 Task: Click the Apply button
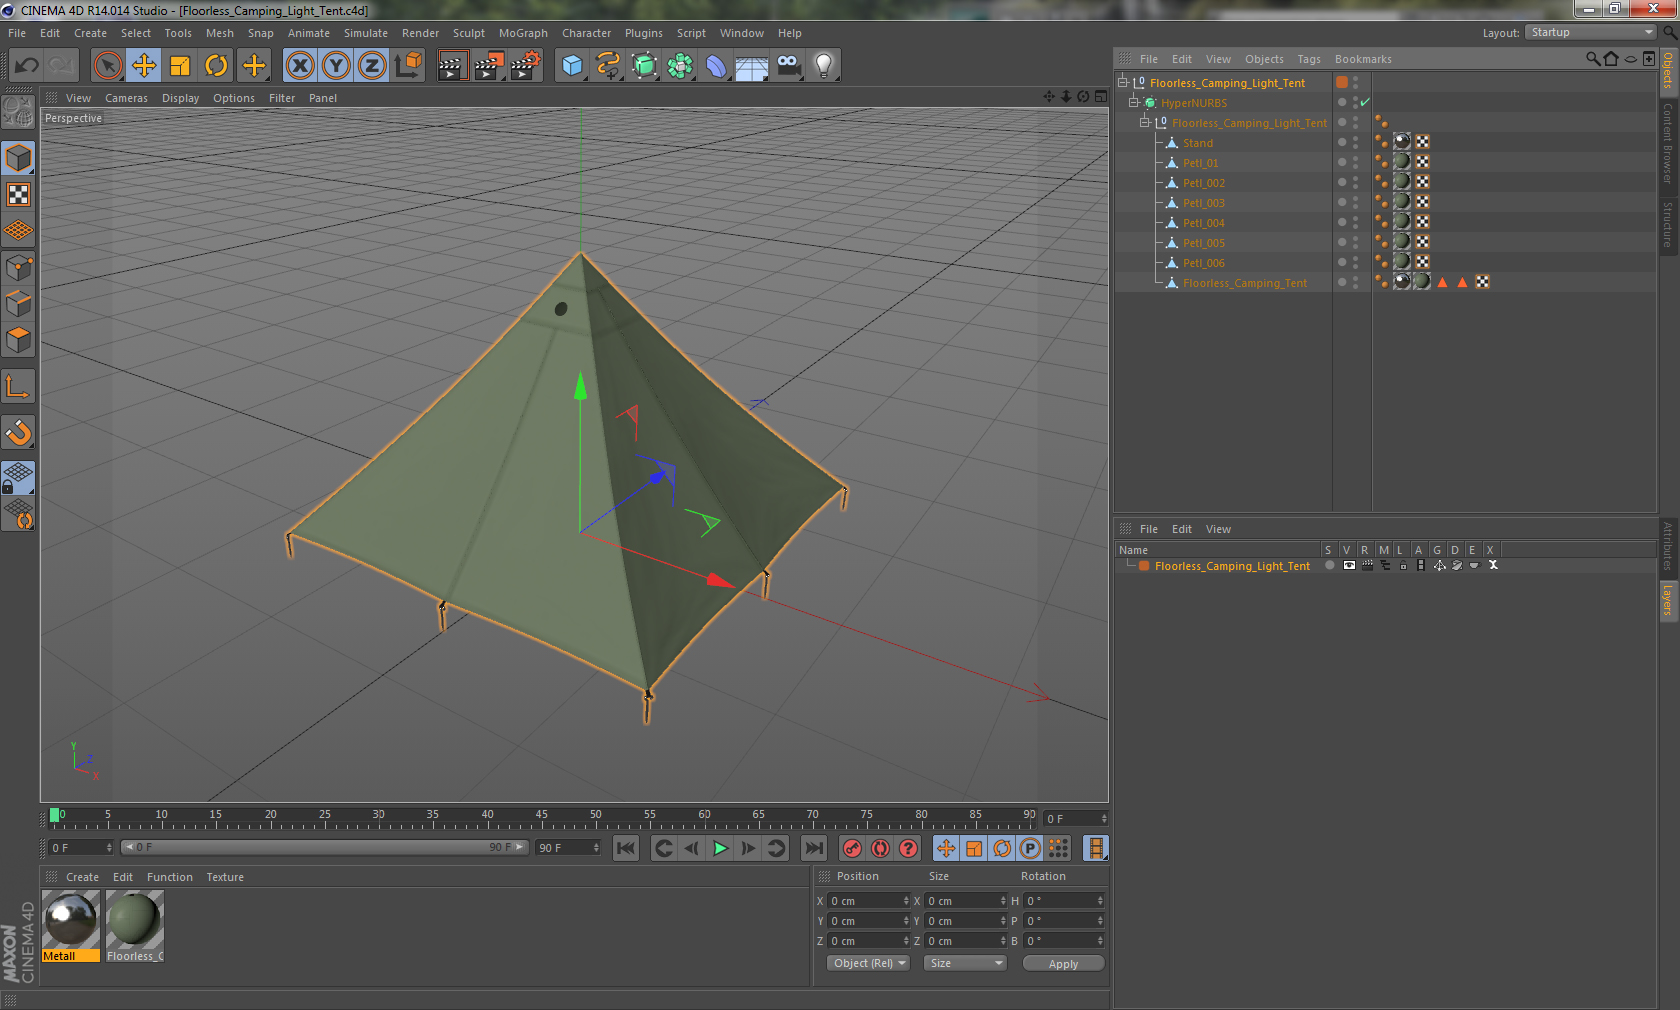click(1063, 964)
